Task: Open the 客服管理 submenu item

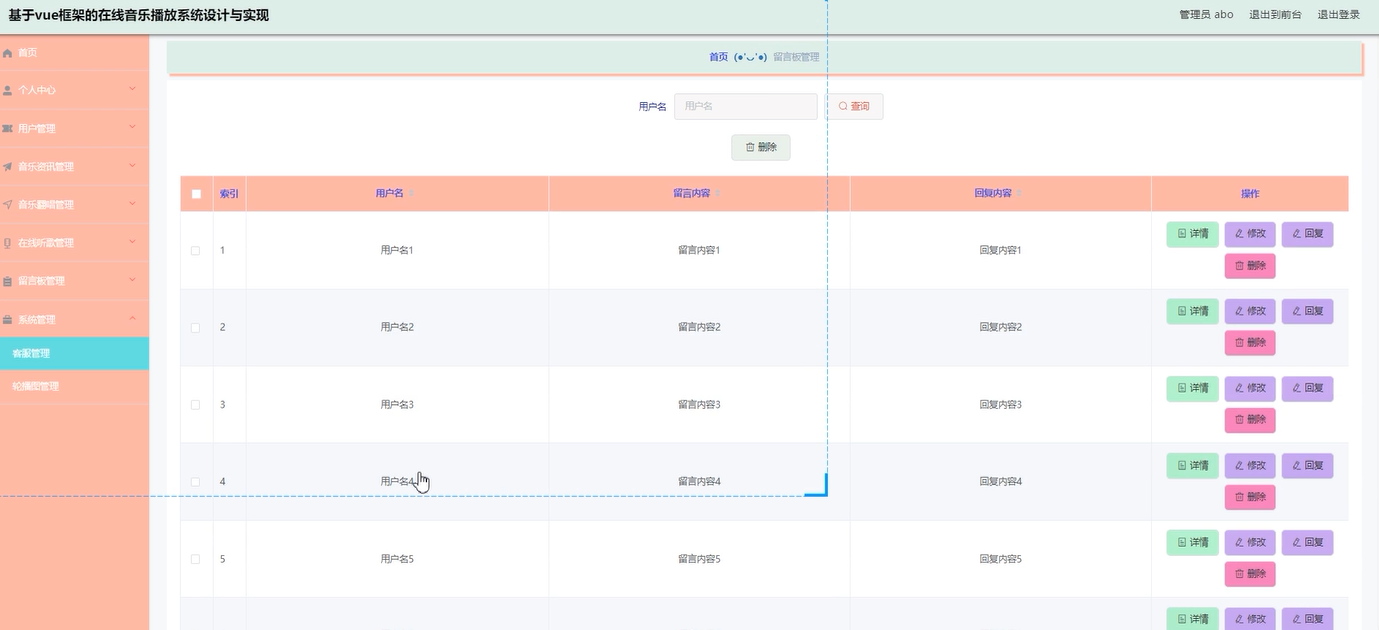Action: click(x=74, y=353)
